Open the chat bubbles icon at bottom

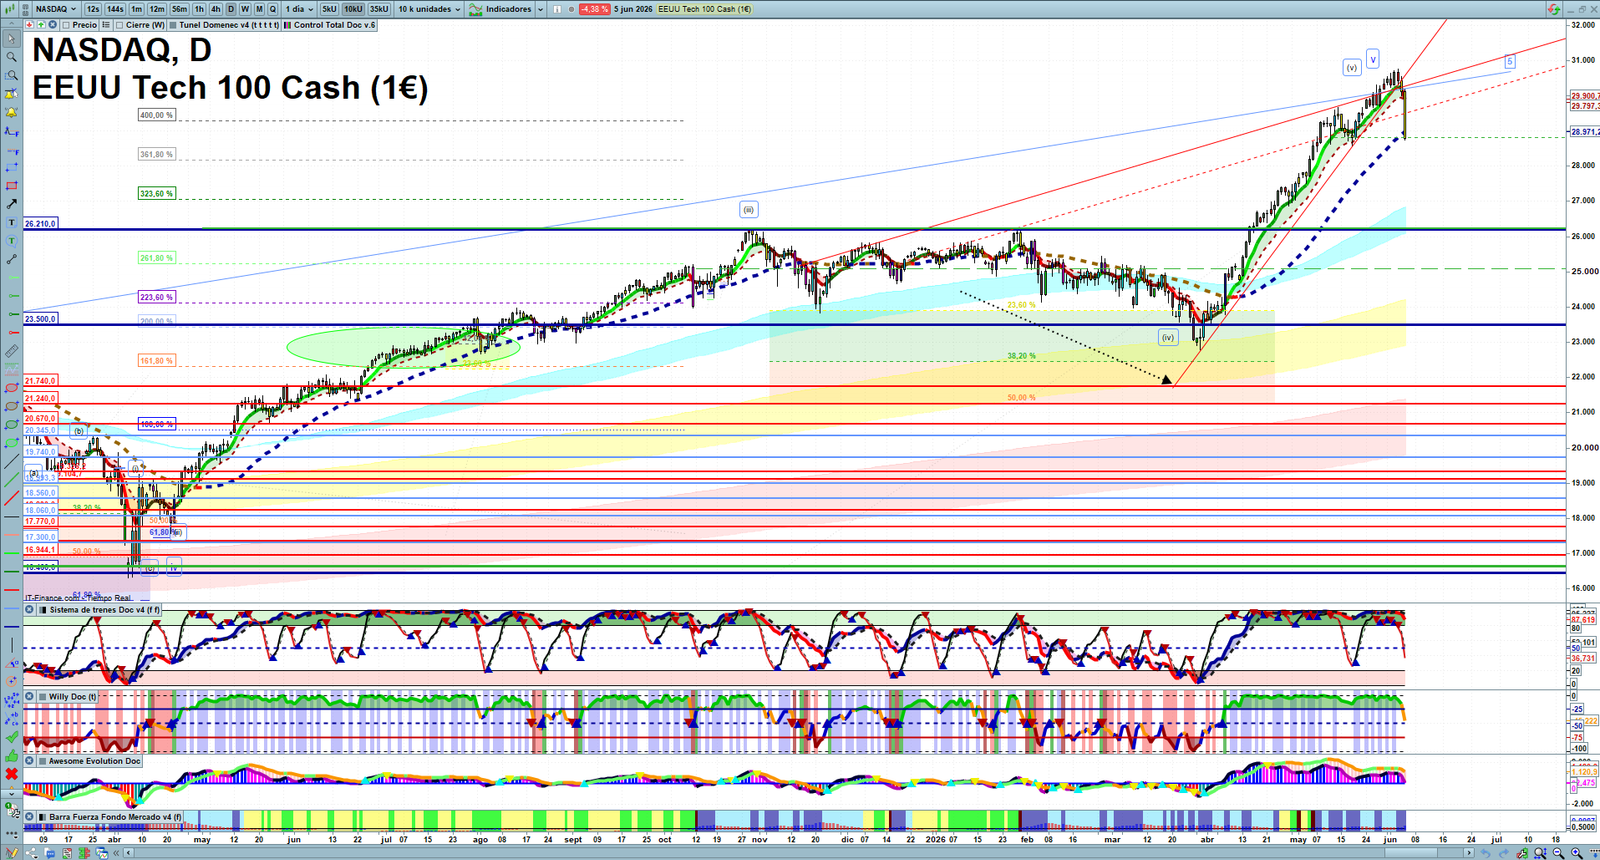50,853
